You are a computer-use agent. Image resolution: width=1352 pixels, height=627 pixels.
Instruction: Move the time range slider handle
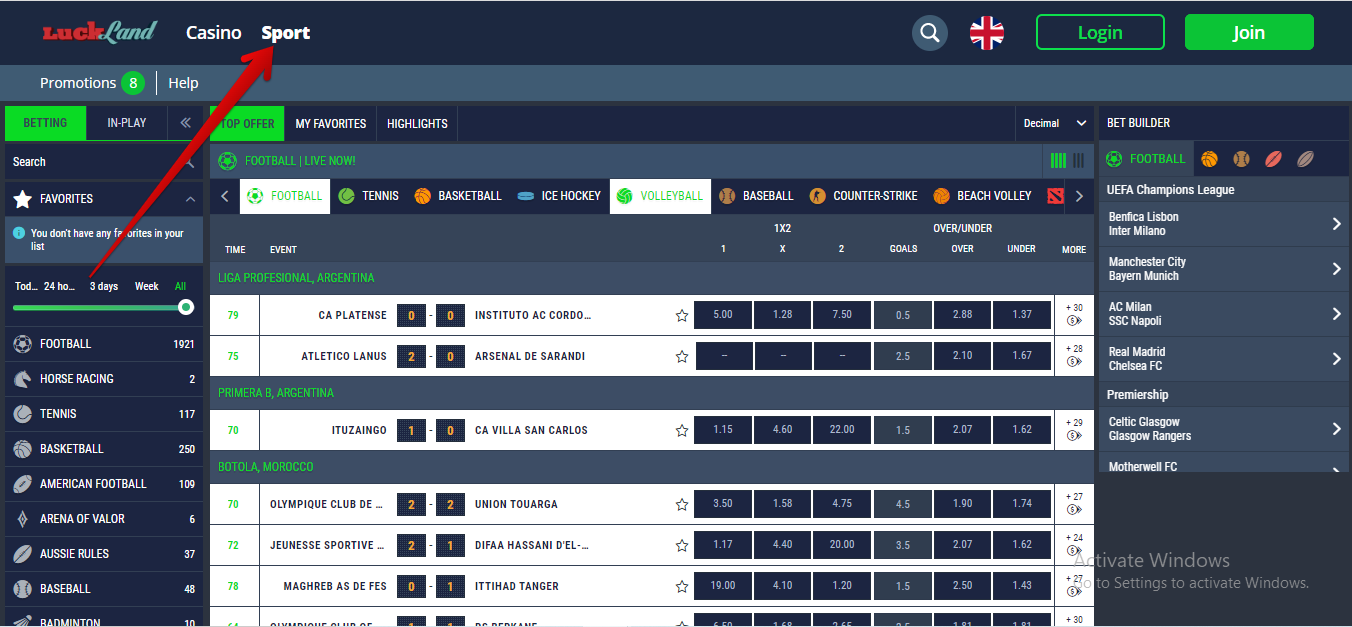click(185, 307)
